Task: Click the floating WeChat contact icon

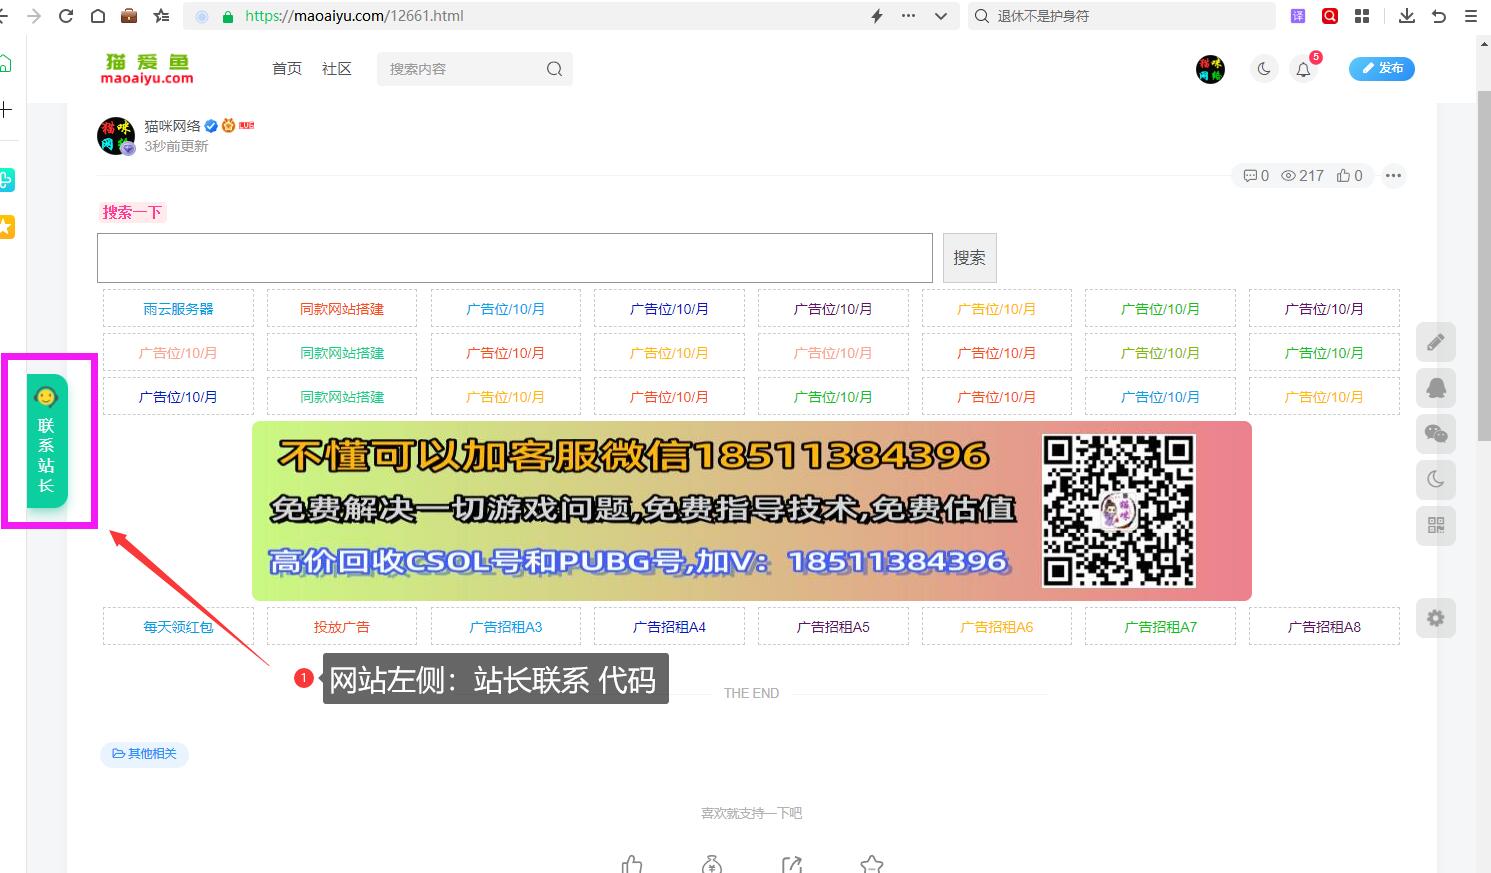Action: click(x=1436, y=434)
